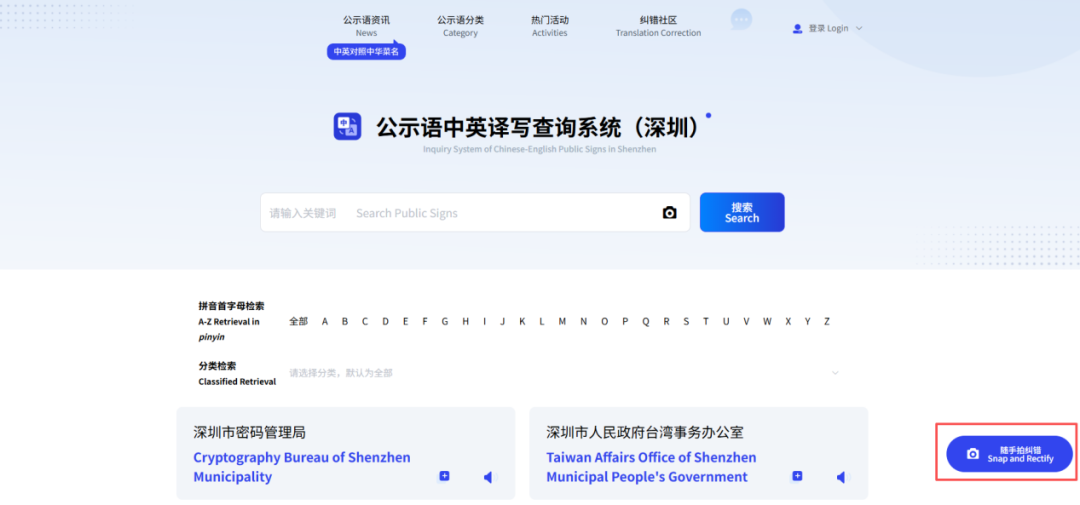The height and width of the screenshot is (505, 1080).
Task: Click the plus icon on the Cryptography Bureau card
Action: [x=444, y=476]
